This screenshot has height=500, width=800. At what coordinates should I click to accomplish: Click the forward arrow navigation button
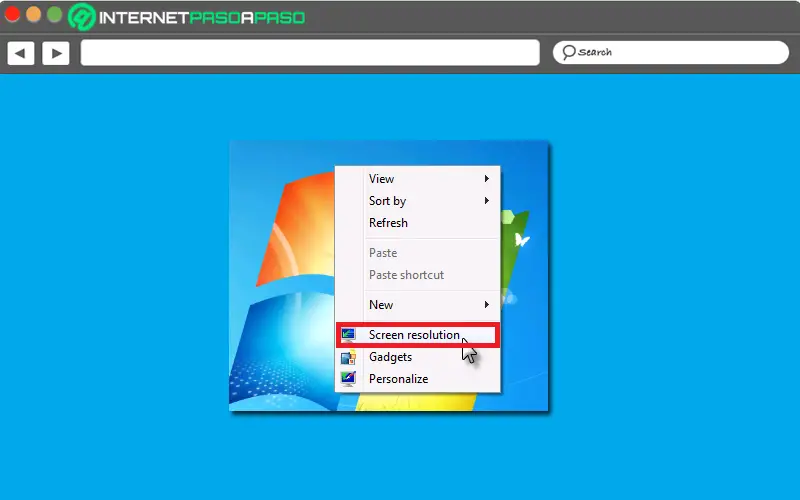(x=56, y=53)
